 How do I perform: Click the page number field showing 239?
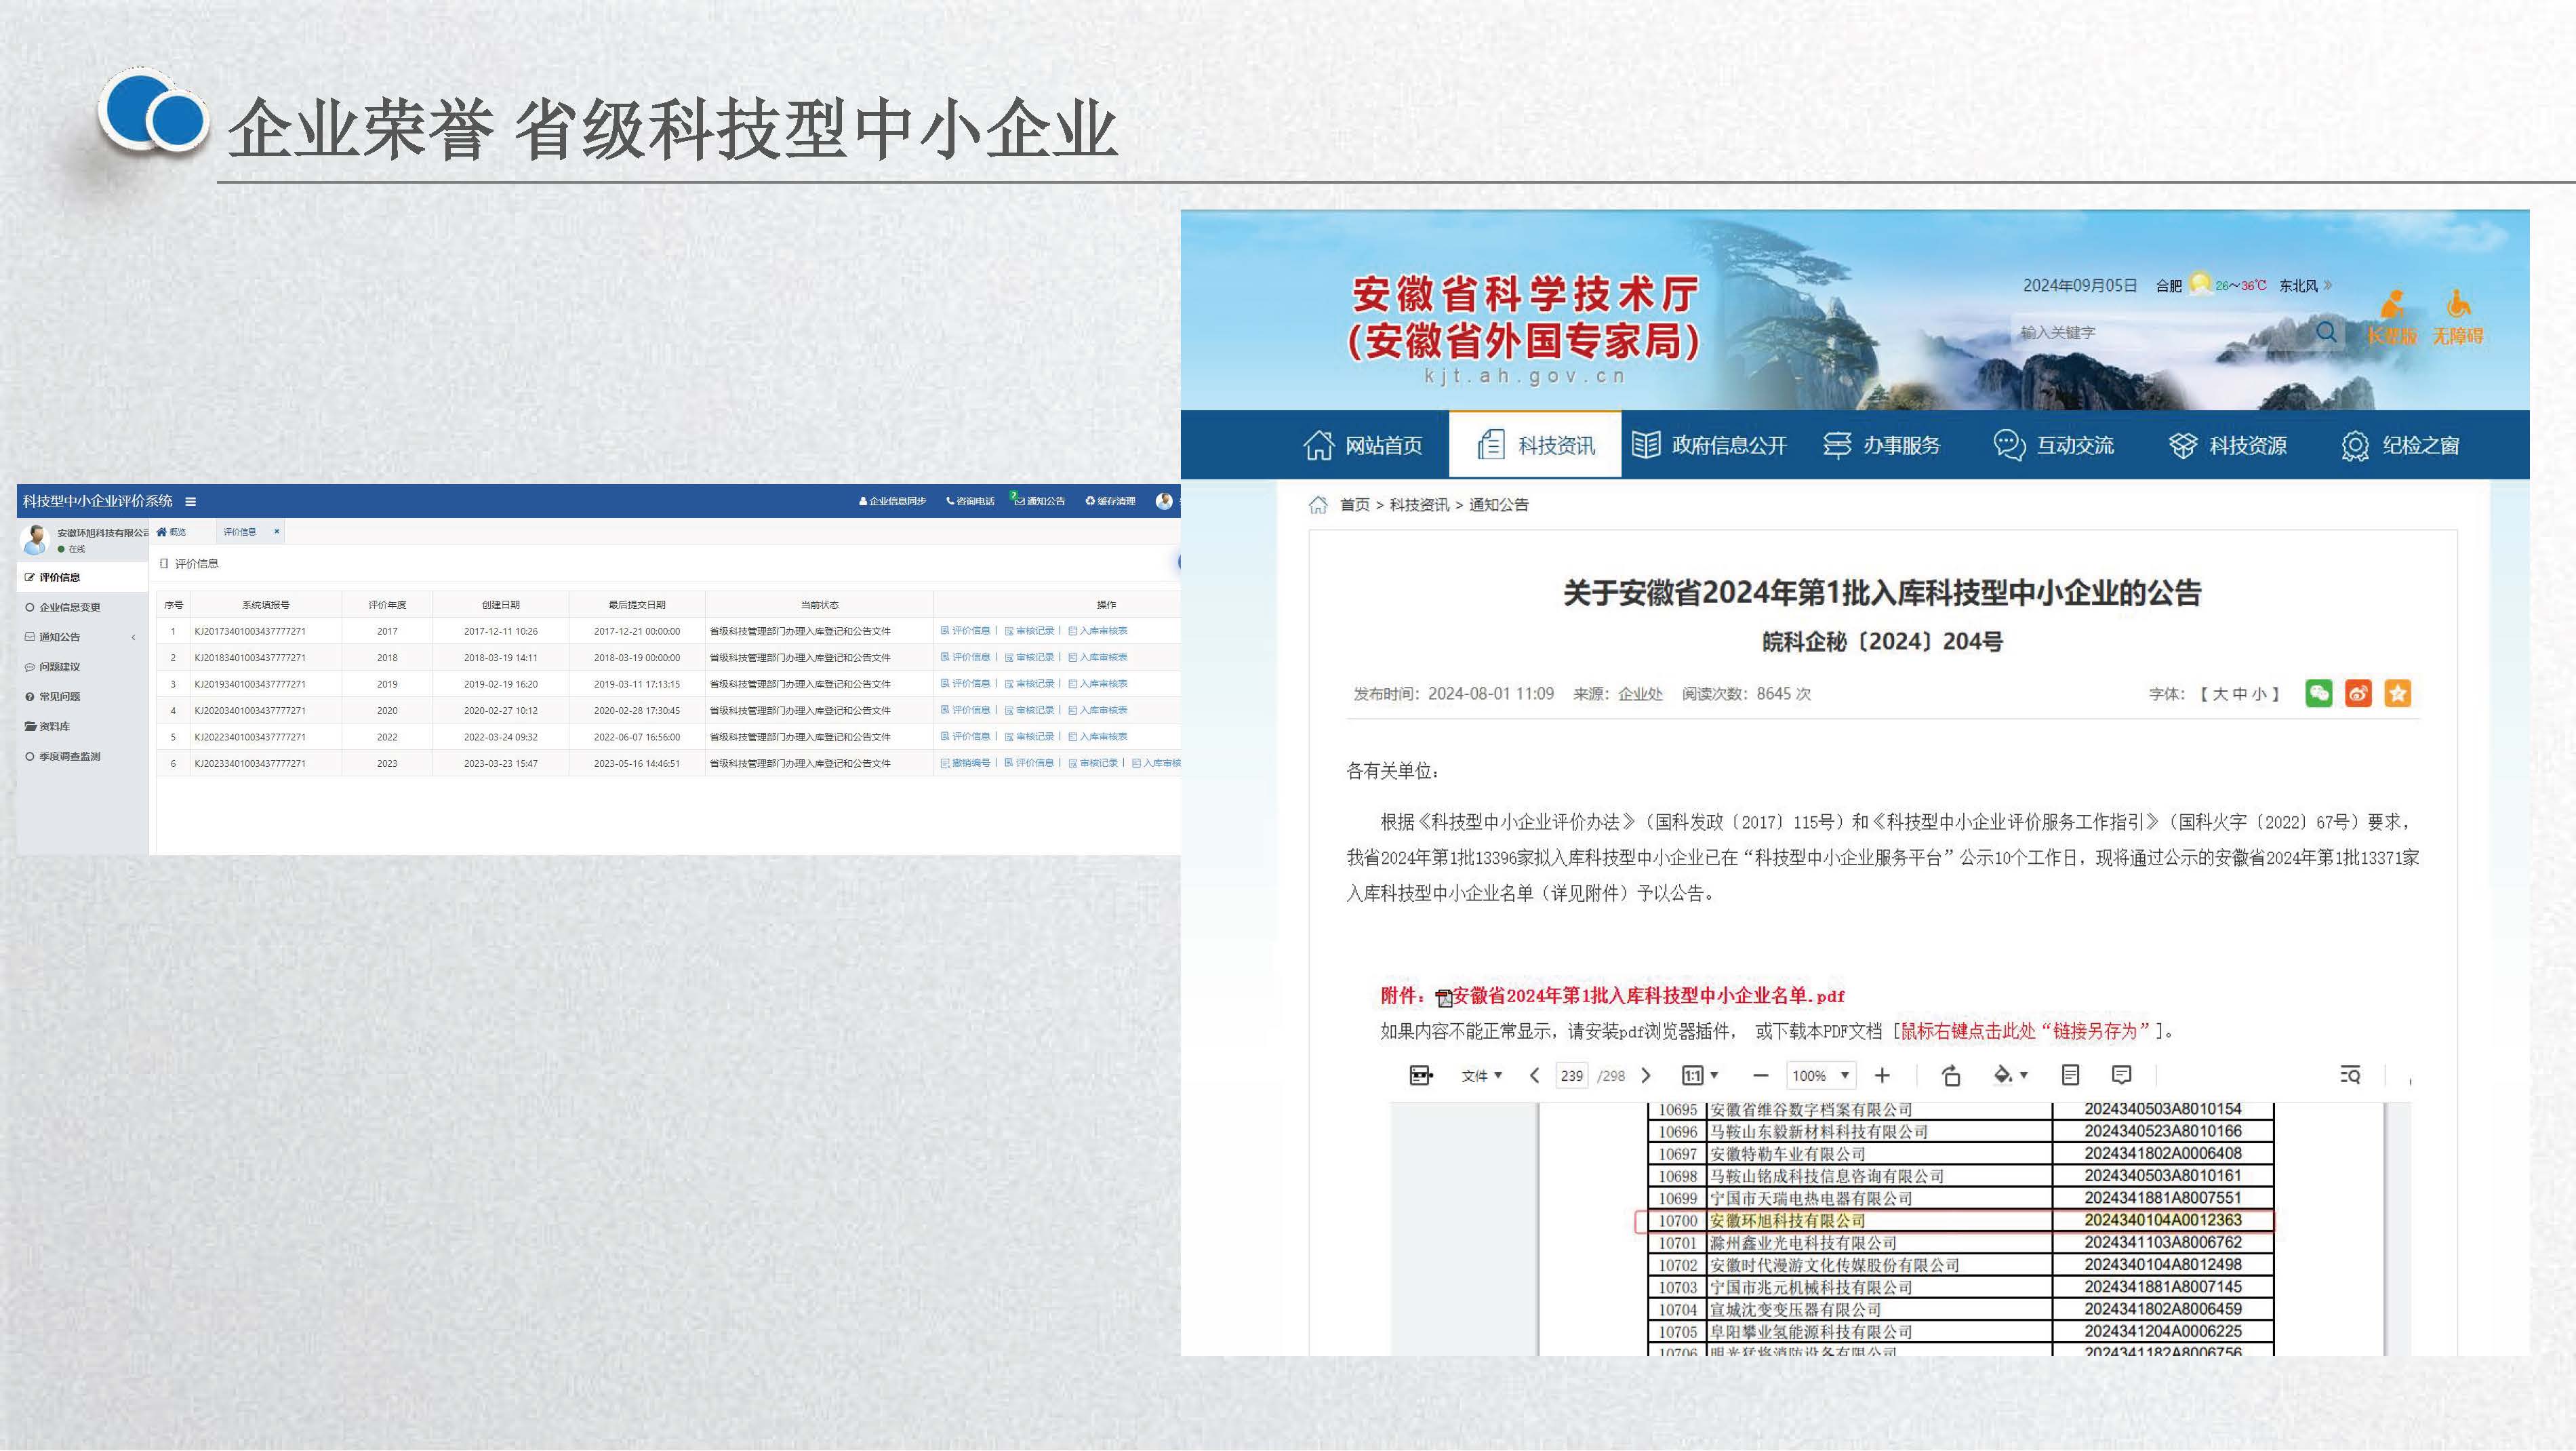tap(1572, 1076)
